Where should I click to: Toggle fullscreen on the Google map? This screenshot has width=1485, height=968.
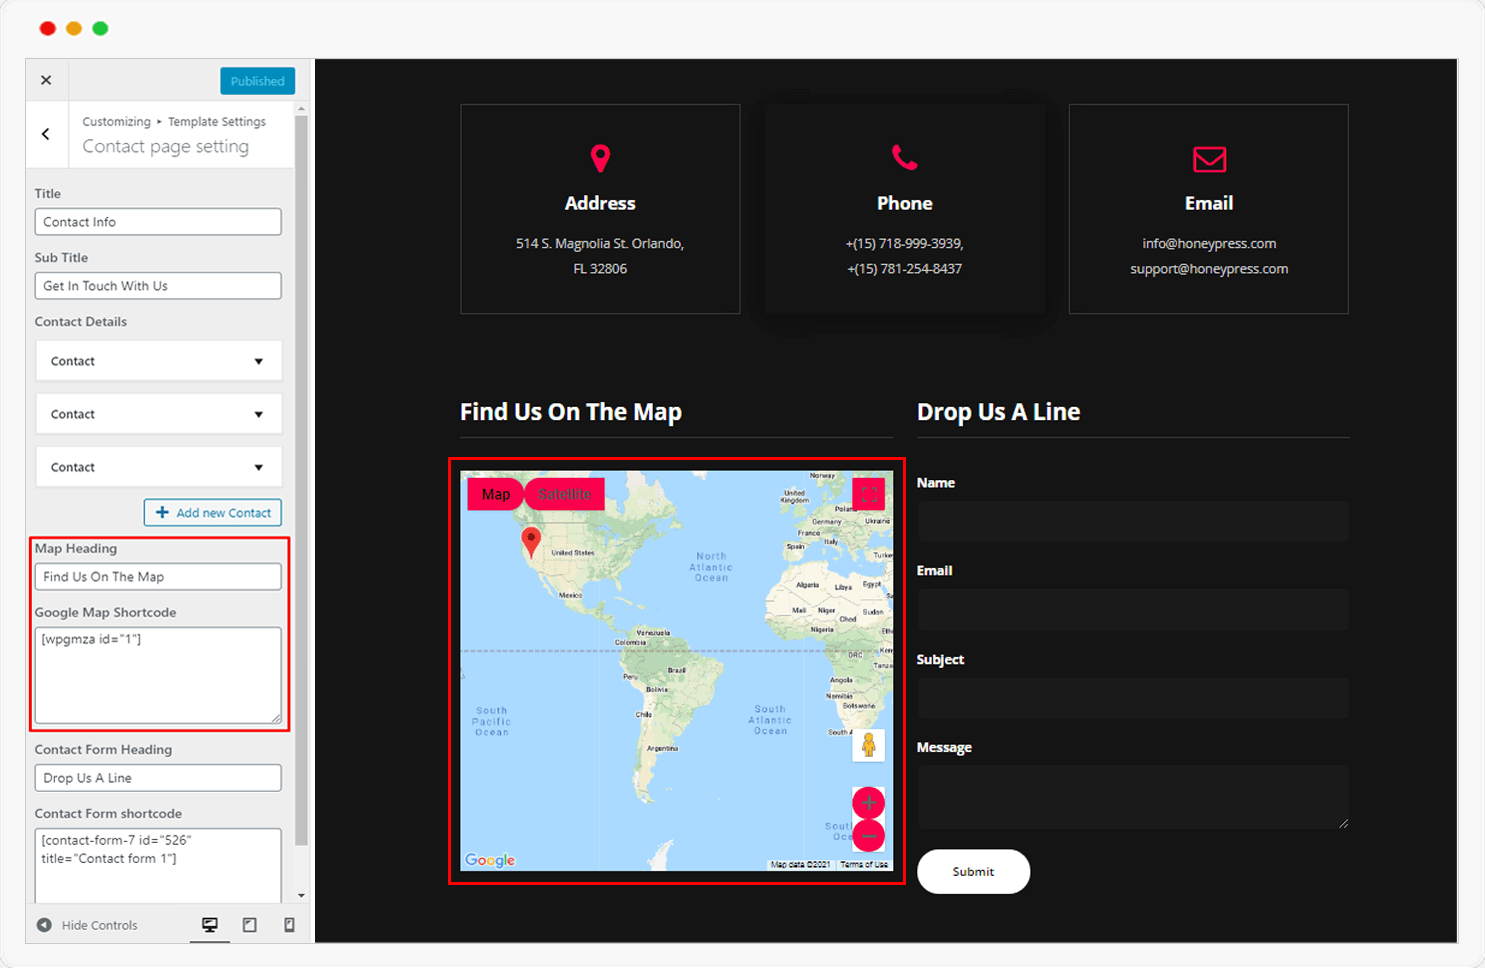[x=869, y=494]
